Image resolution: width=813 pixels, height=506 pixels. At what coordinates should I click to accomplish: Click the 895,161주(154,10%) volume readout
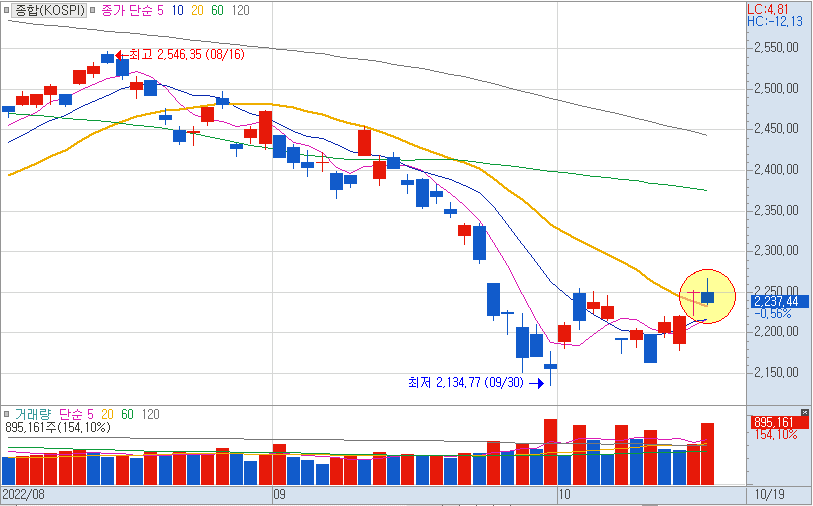click(x=57, y=428)
